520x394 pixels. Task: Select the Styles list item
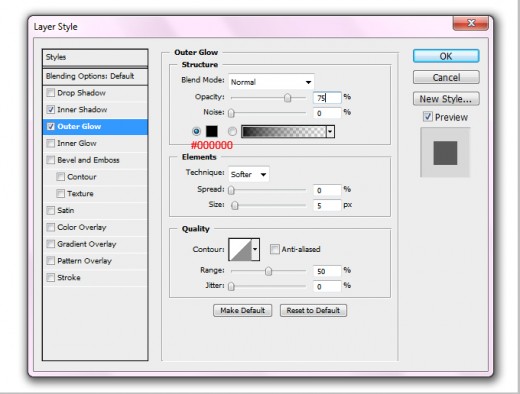(x=95, y=57)
